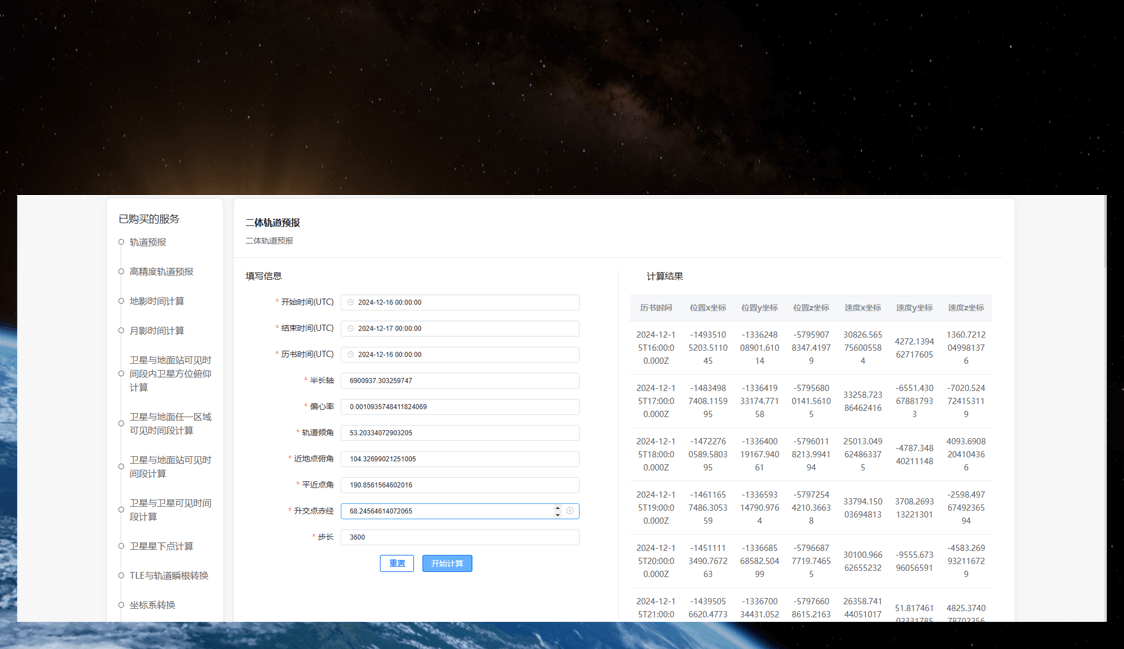
Task: Click clock icon in 开始时间(UTC) field
Action: tap(350, 302)
